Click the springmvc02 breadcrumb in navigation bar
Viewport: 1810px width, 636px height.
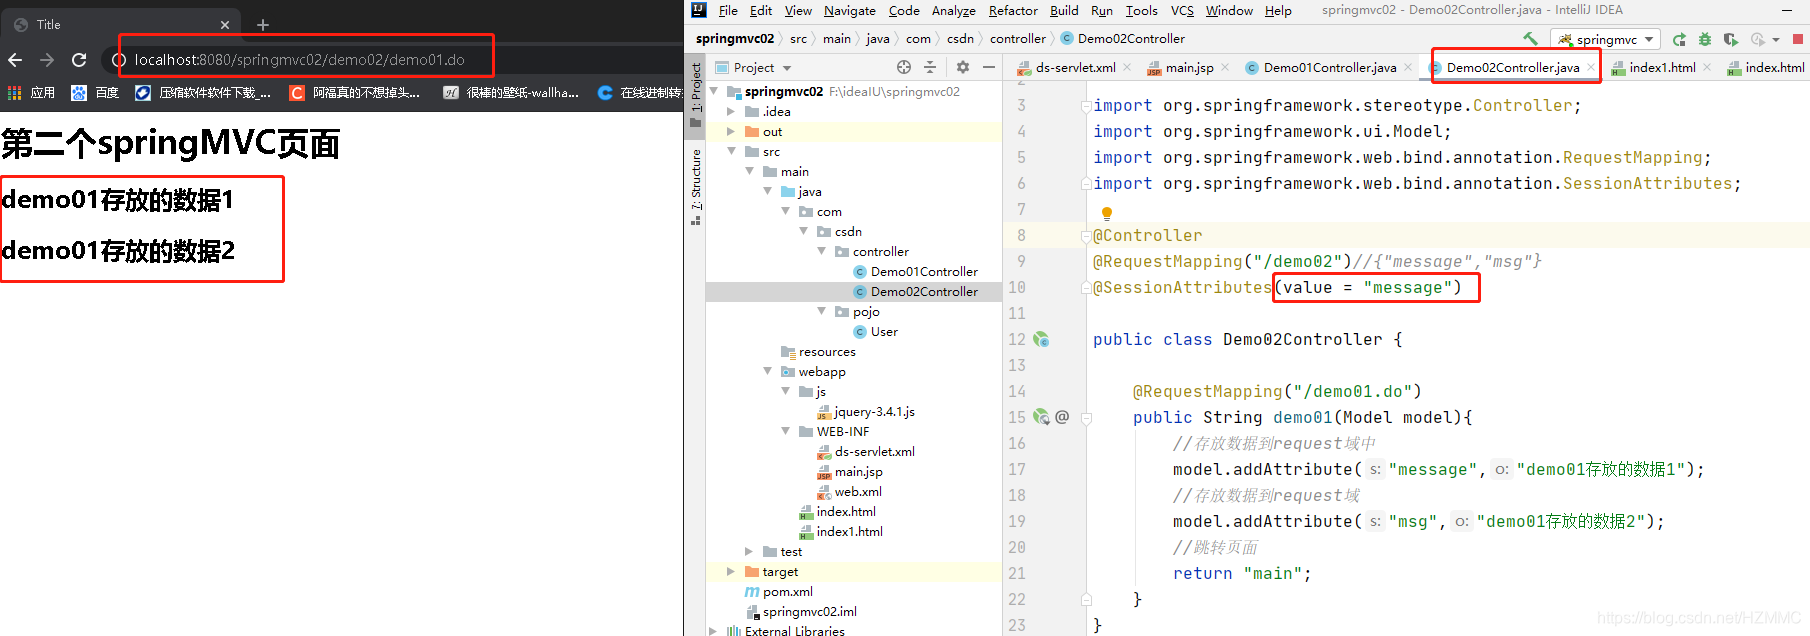735,39
